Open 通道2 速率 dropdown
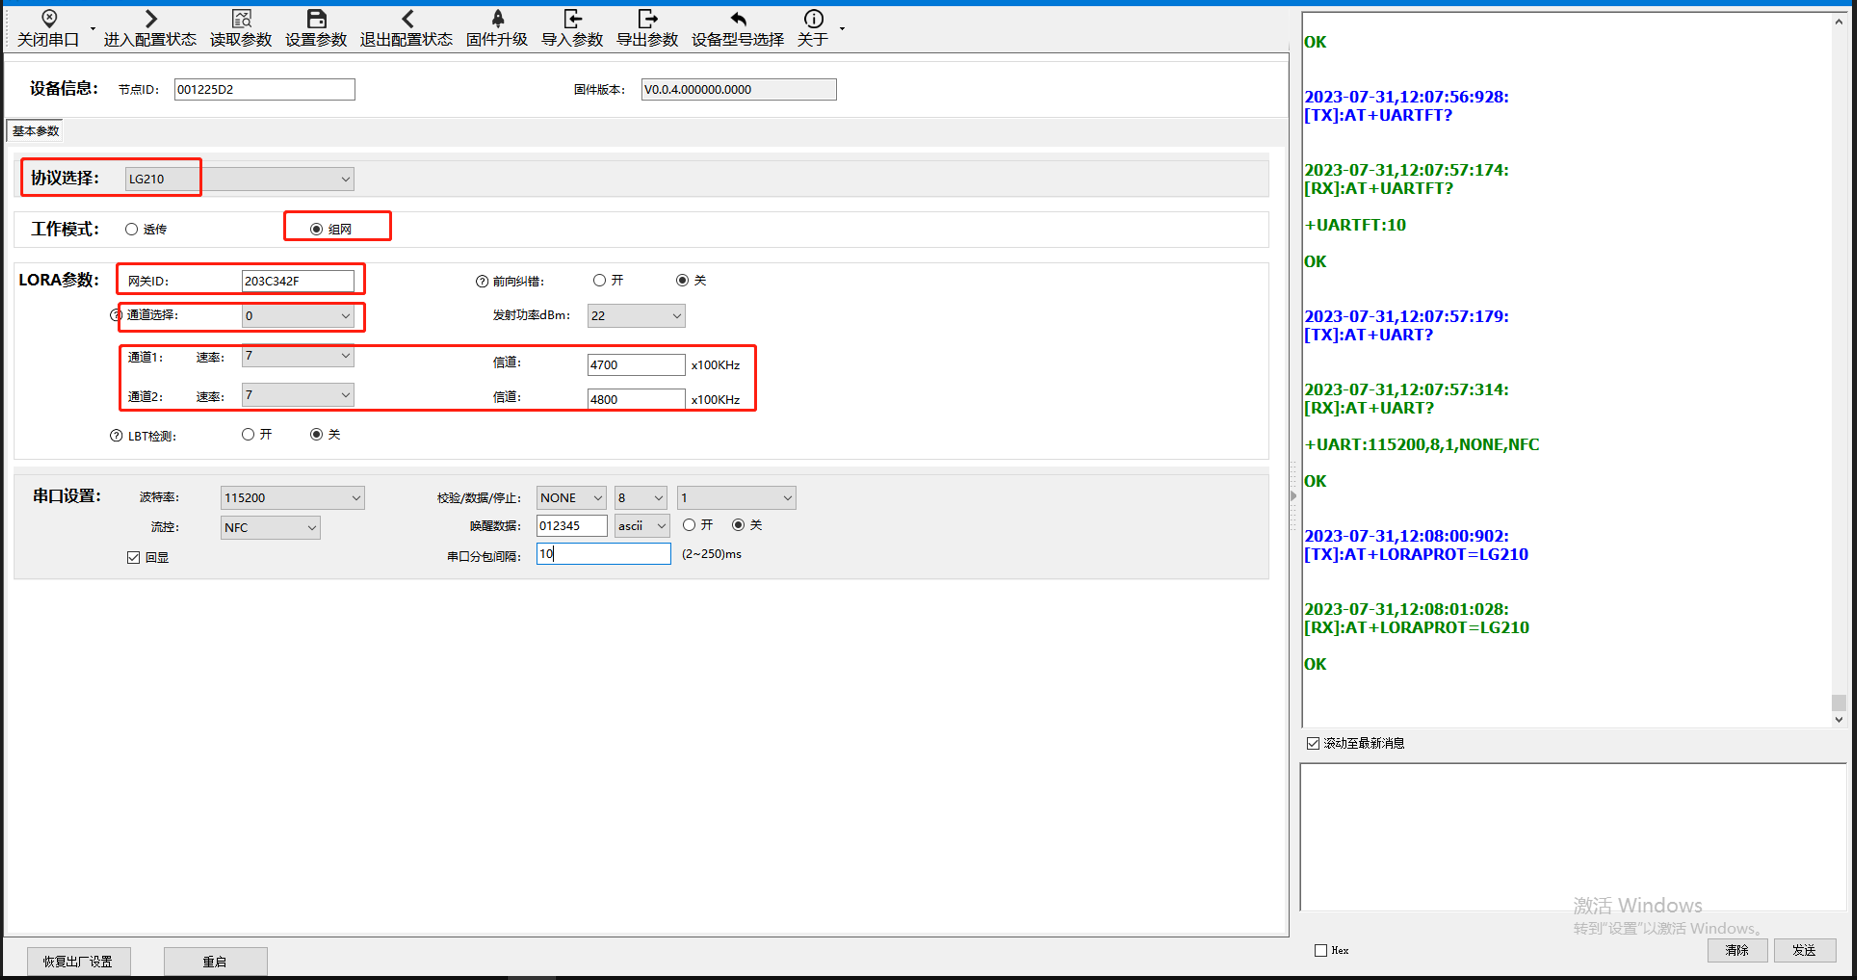1857x980 pixels. [x=298, y=395]
